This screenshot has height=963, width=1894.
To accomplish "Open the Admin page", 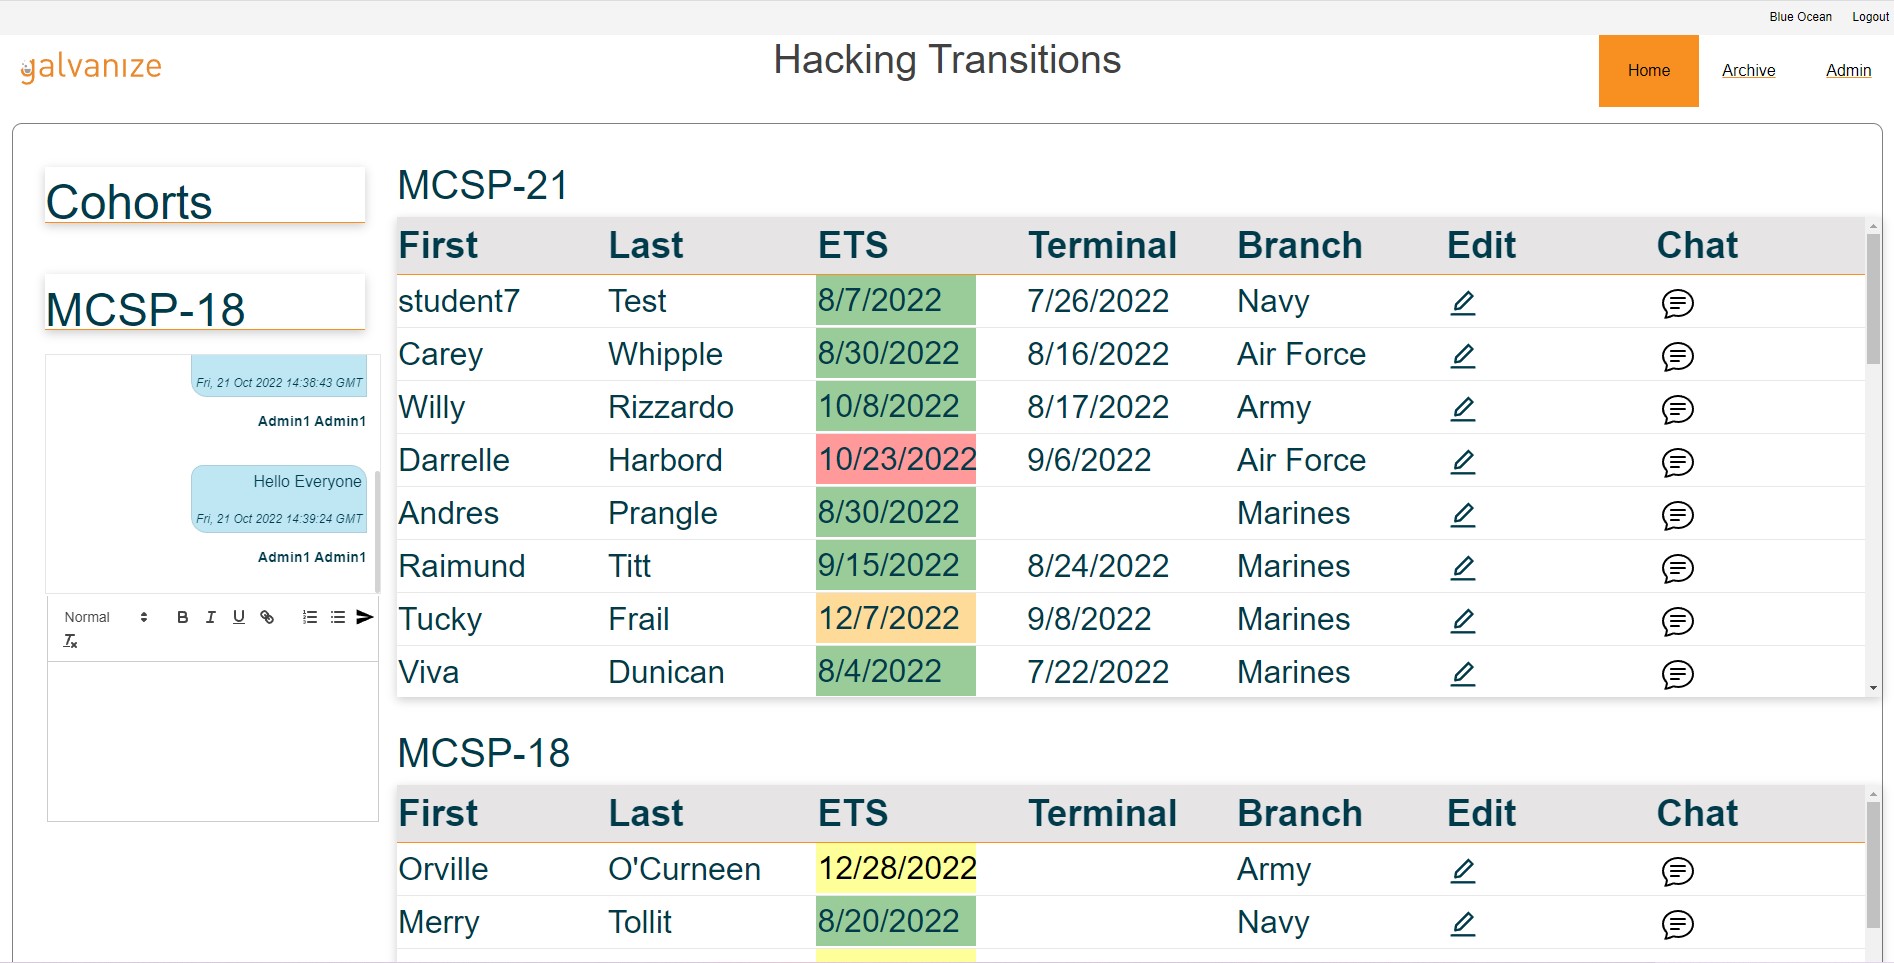I will [1848, 70].
